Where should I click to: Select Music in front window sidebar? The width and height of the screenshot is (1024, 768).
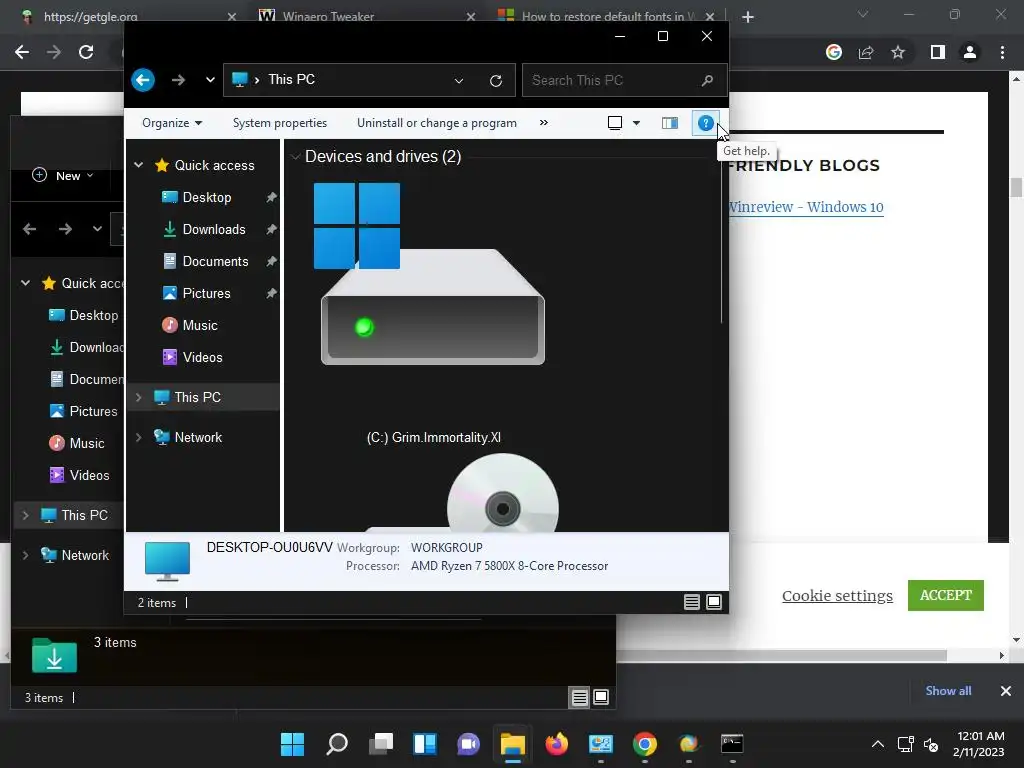(x=200, y=325)
